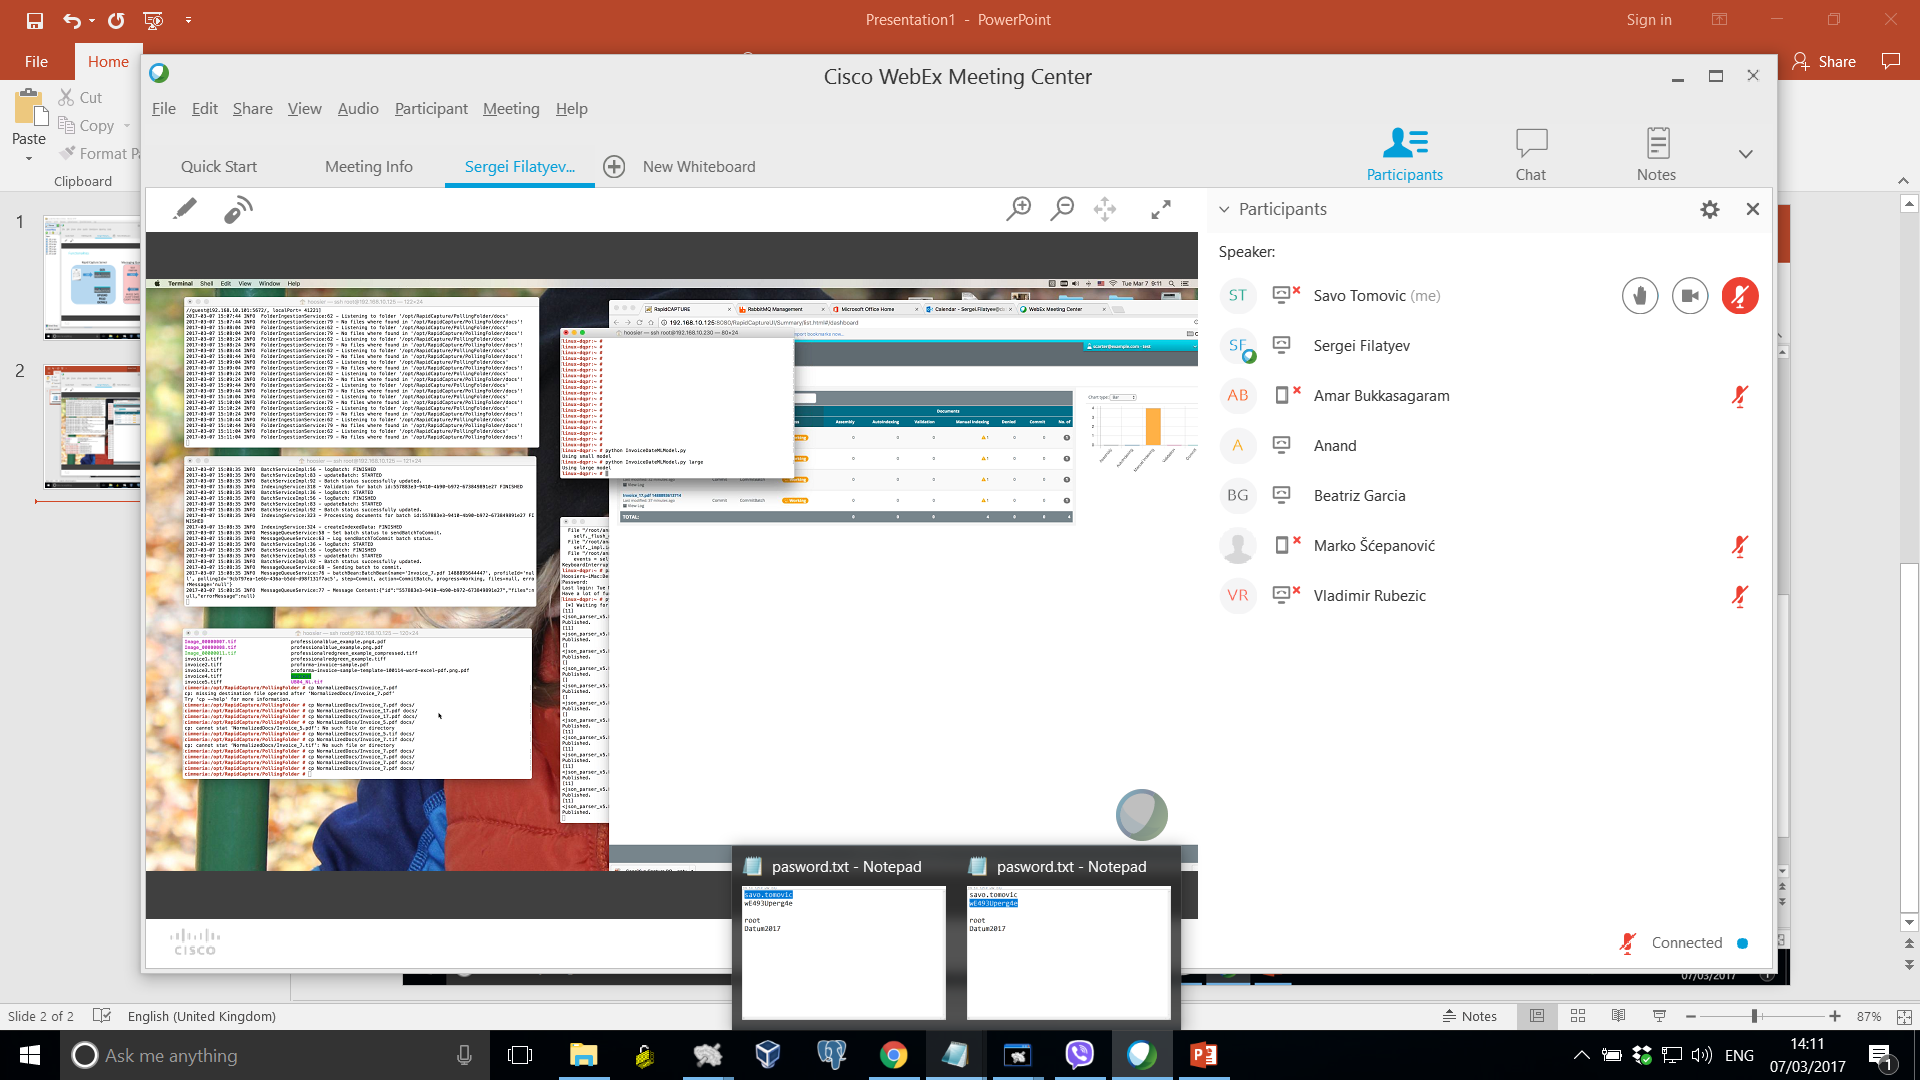This screenshot has width=1920, height=1080.
Task: Start presentation from beginning icon
Action: coord(153,20)
